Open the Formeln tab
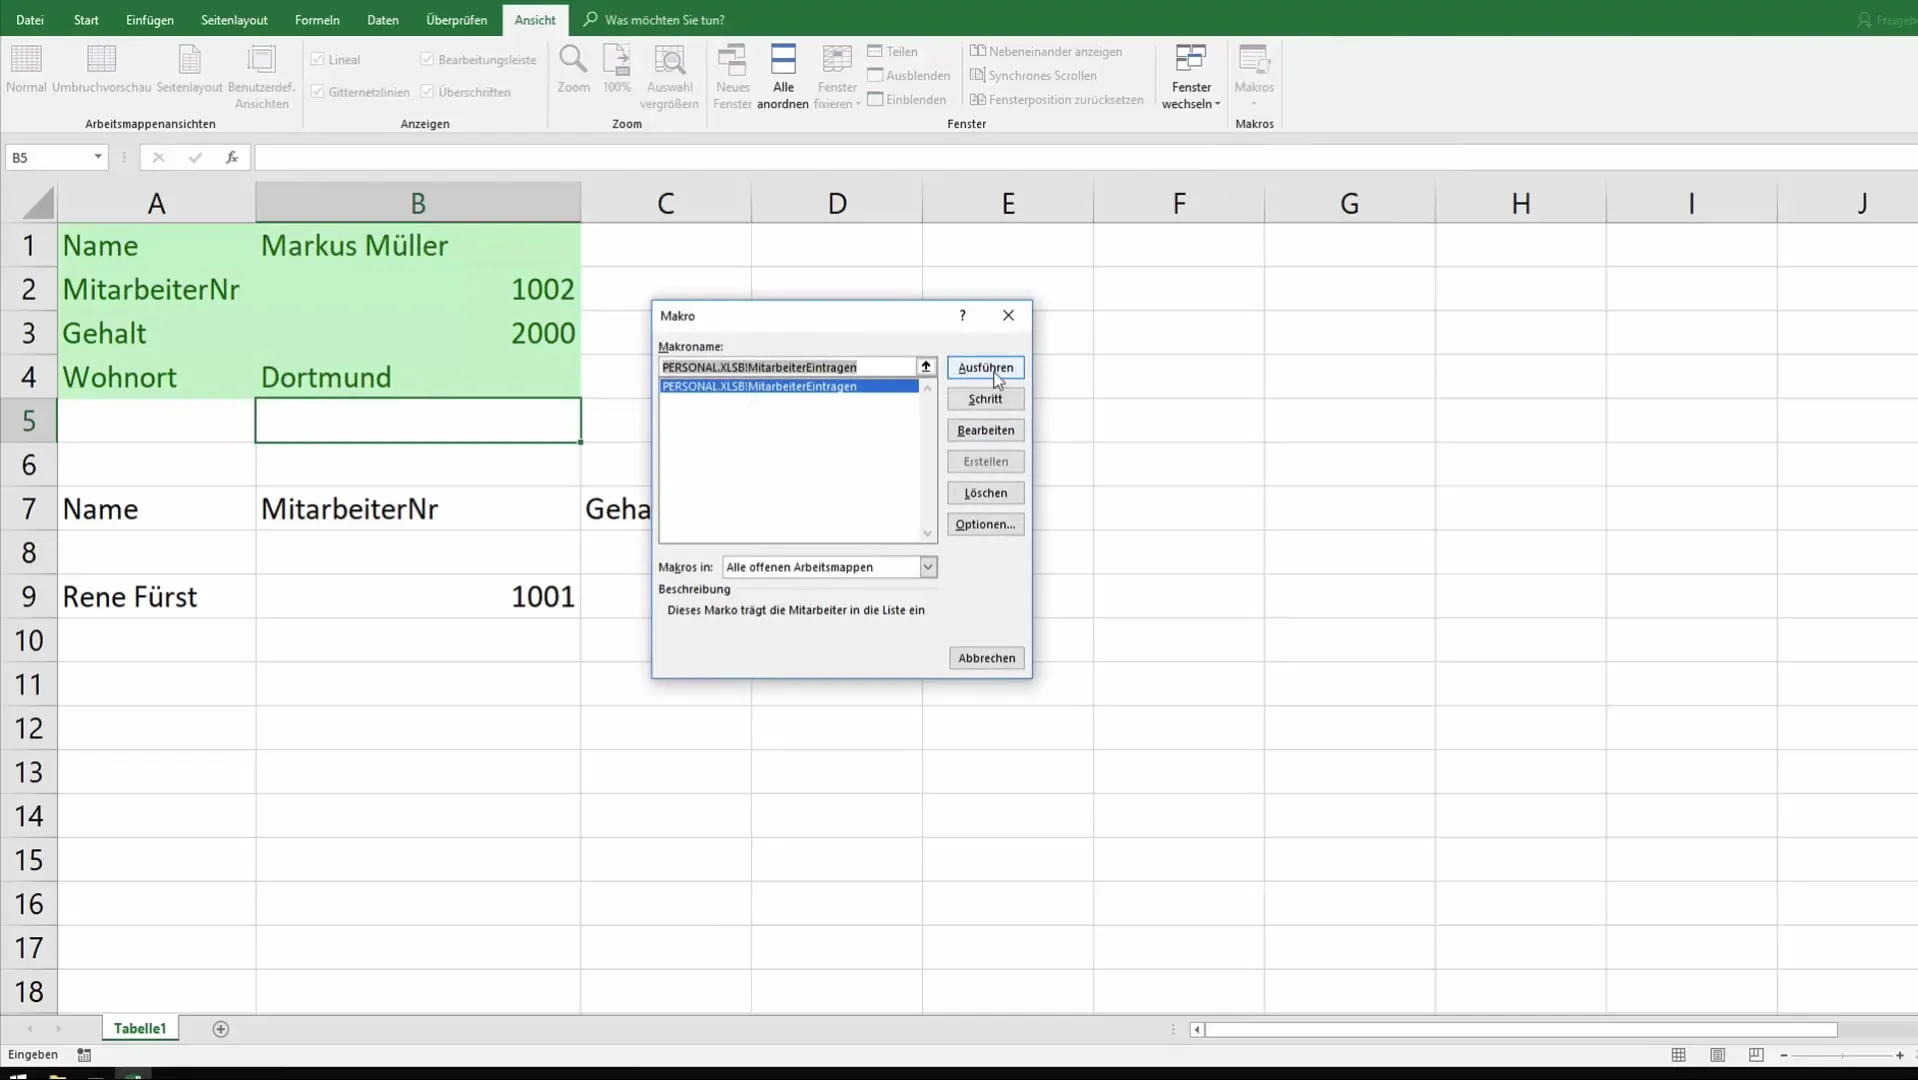 click(x=317, y=19)
